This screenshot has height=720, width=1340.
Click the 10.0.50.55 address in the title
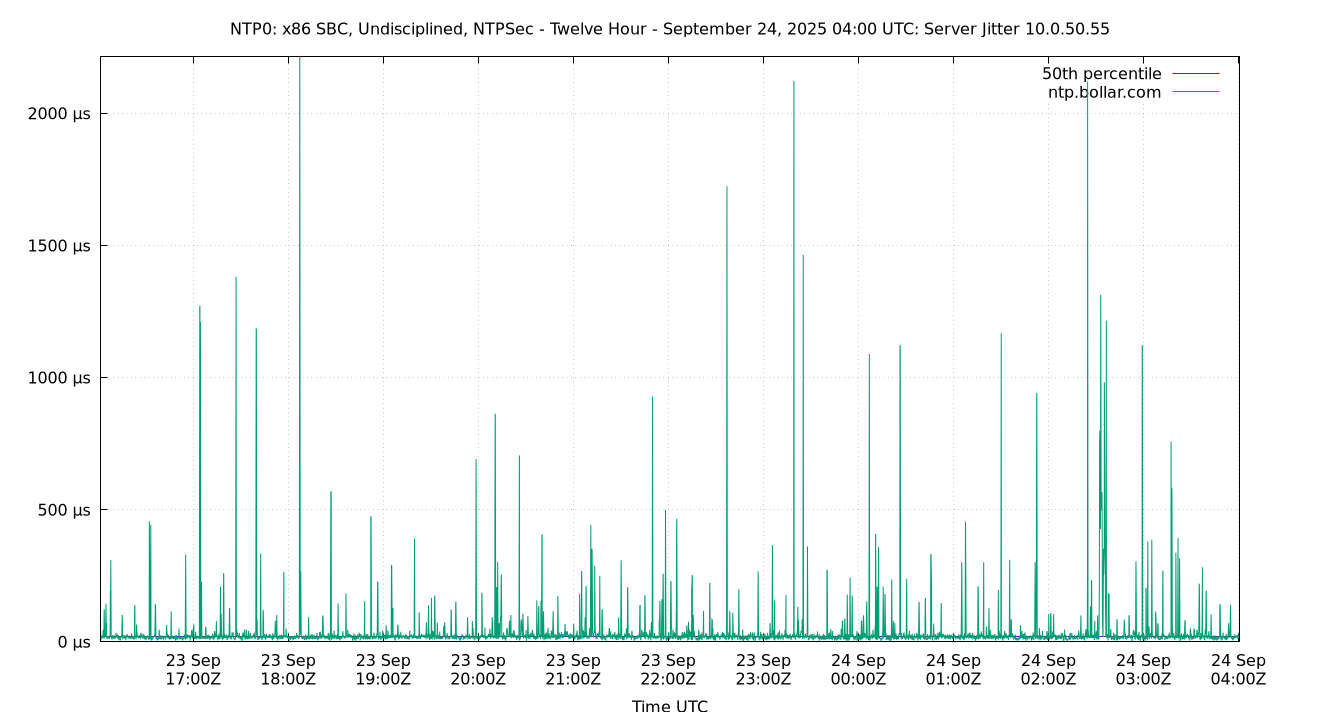click(x=1068, y=30)
